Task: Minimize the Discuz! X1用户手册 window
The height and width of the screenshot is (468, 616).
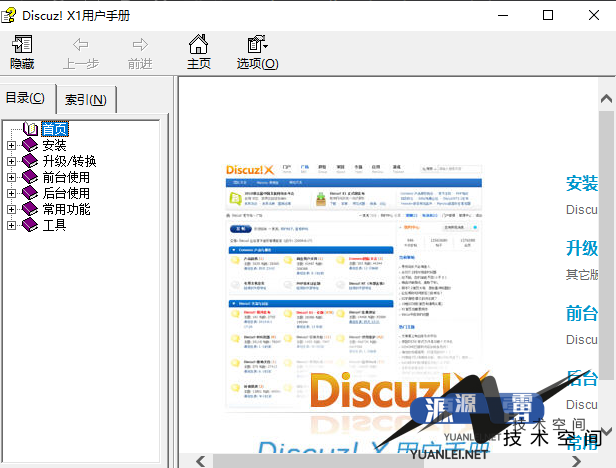Action: [503, 15]
